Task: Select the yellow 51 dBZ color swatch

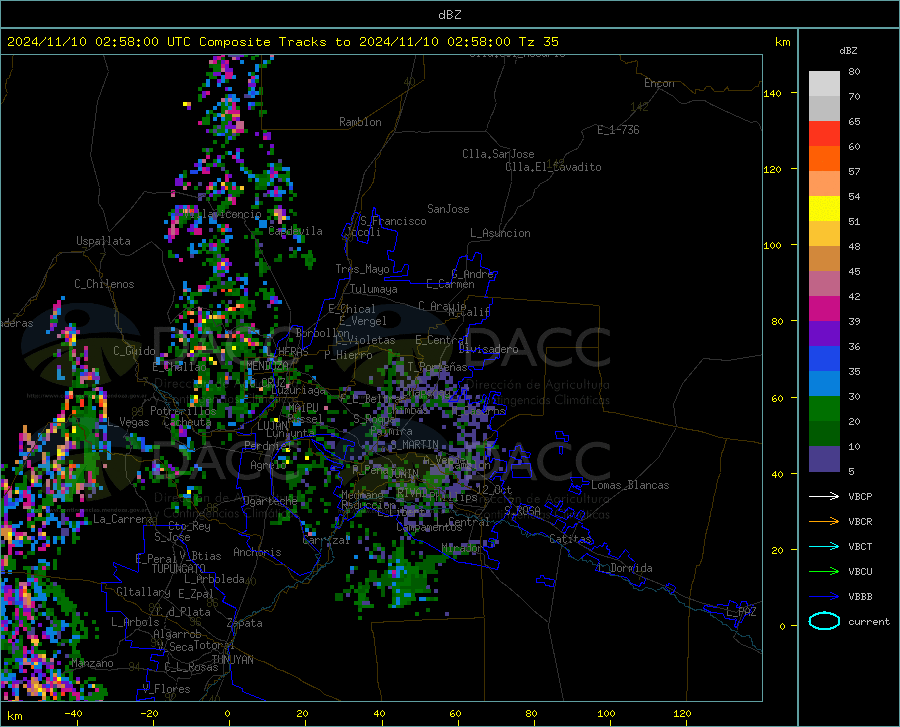Action: click(x=824, y=209)
